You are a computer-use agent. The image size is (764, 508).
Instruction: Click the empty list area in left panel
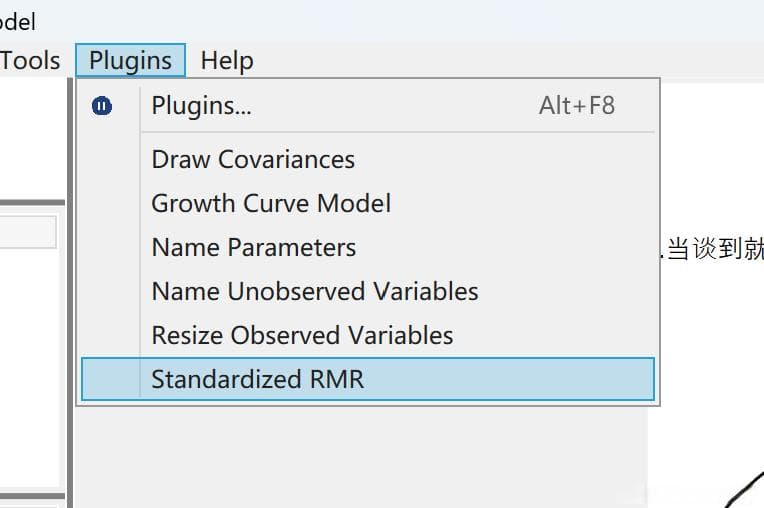[x=29, y=368]
